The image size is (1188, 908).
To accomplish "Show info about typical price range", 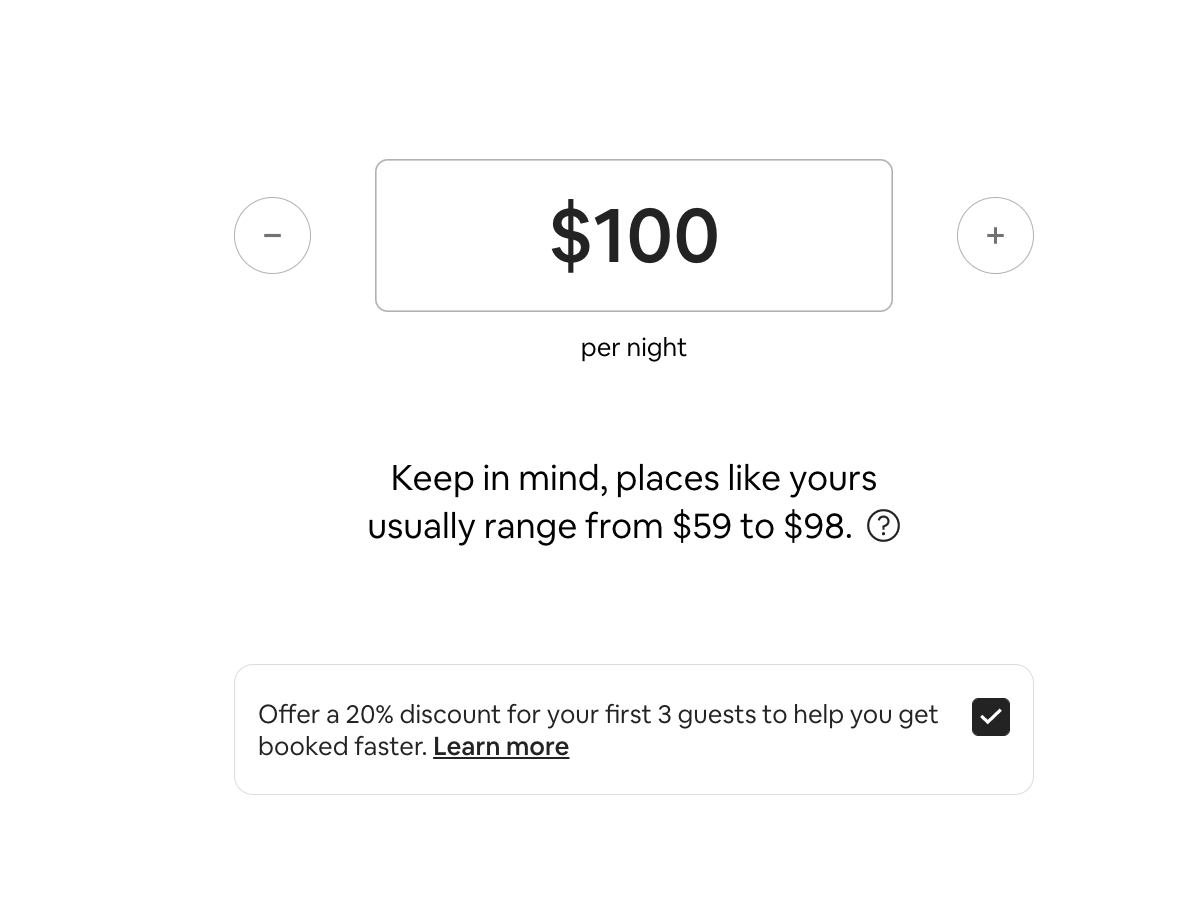I will click(883, 526).
